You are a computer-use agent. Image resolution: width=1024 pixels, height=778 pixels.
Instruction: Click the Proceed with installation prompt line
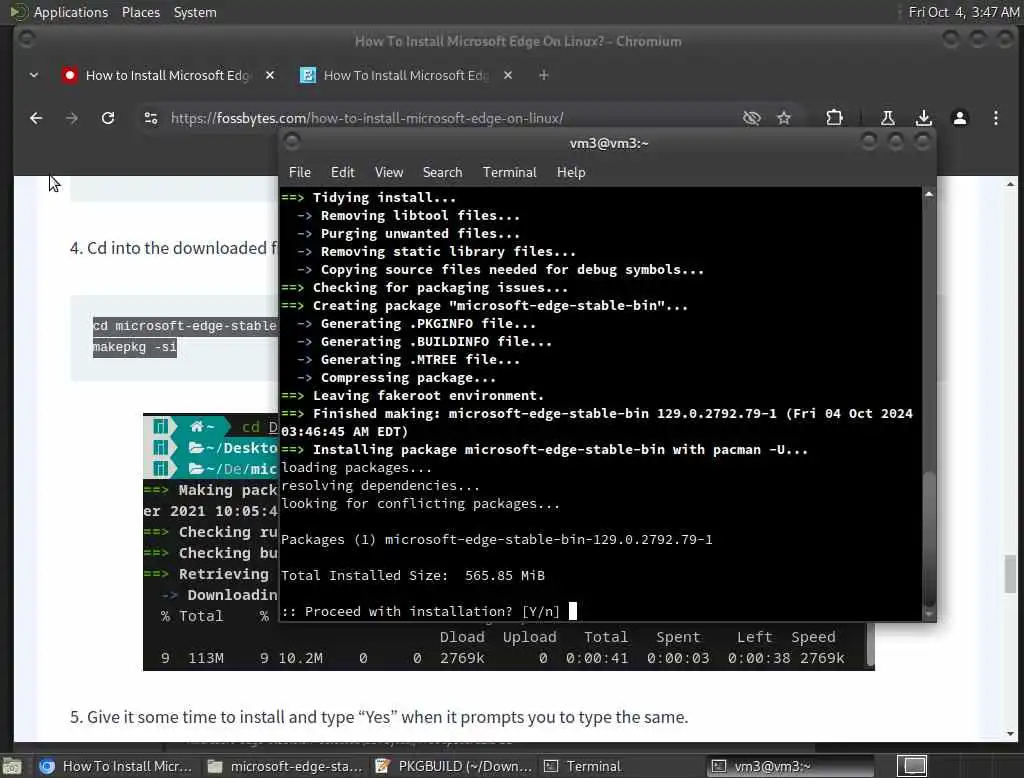421,612
